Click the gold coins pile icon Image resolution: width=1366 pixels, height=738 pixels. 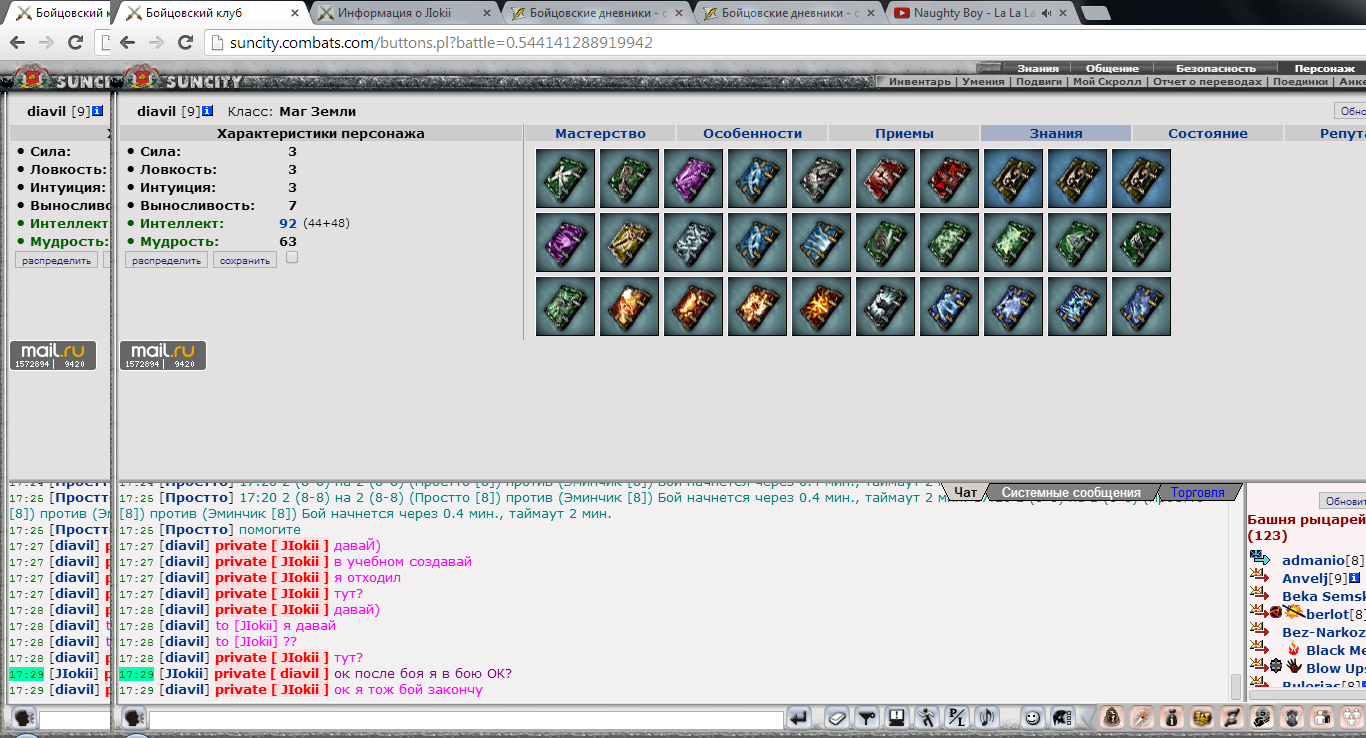coord(1201,717)
